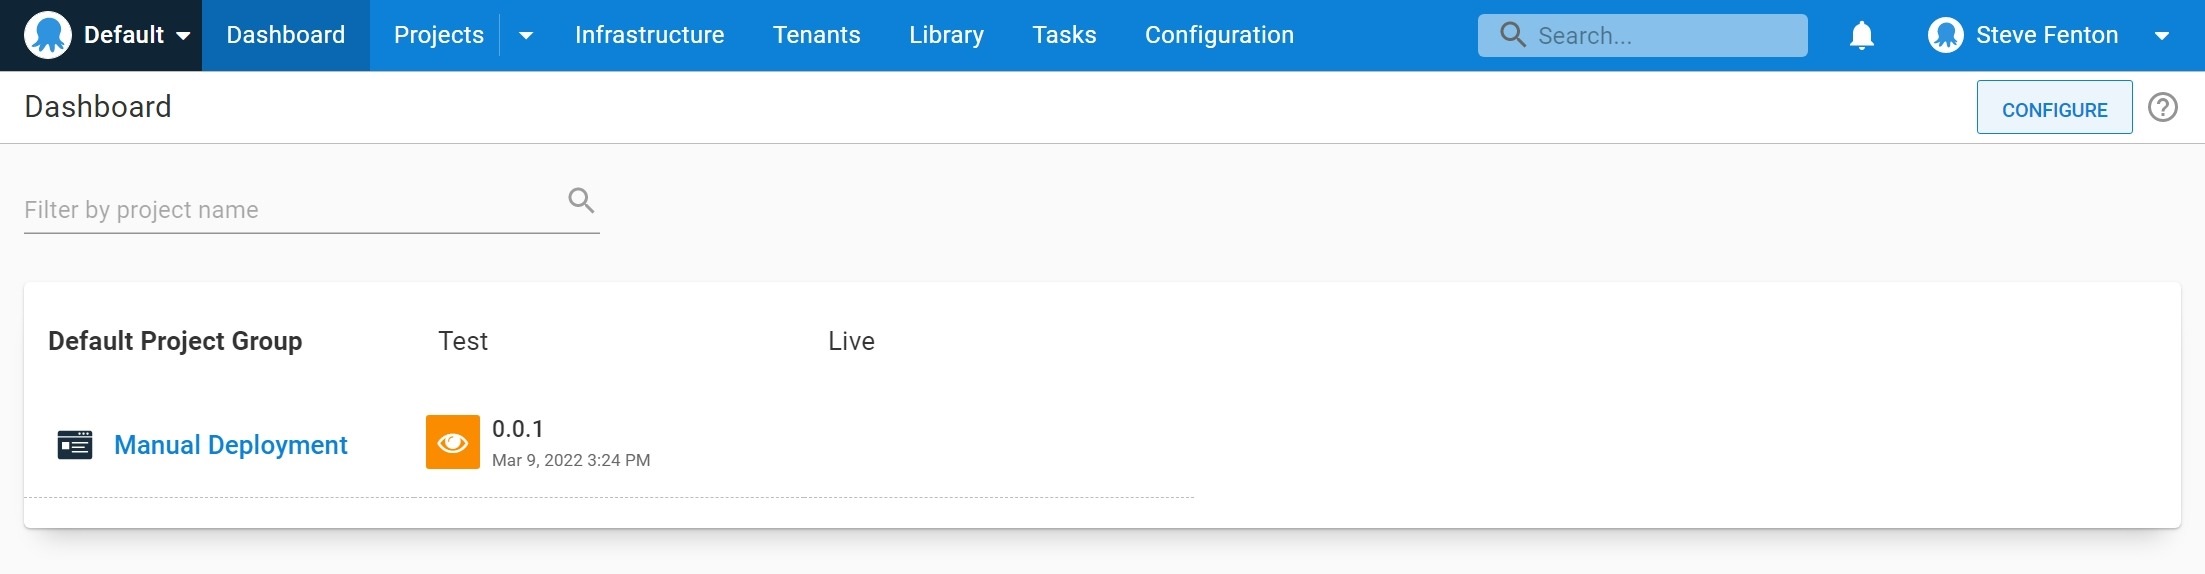The width and height of the screenshot is (2205, 574).
Task: Click the Manual Deployment project icon
Action: 75,445
